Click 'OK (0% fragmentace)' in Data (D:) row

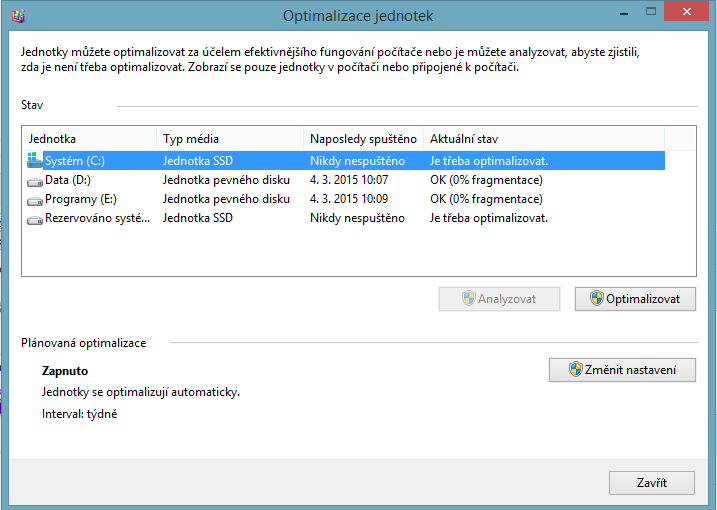point(486,180)
